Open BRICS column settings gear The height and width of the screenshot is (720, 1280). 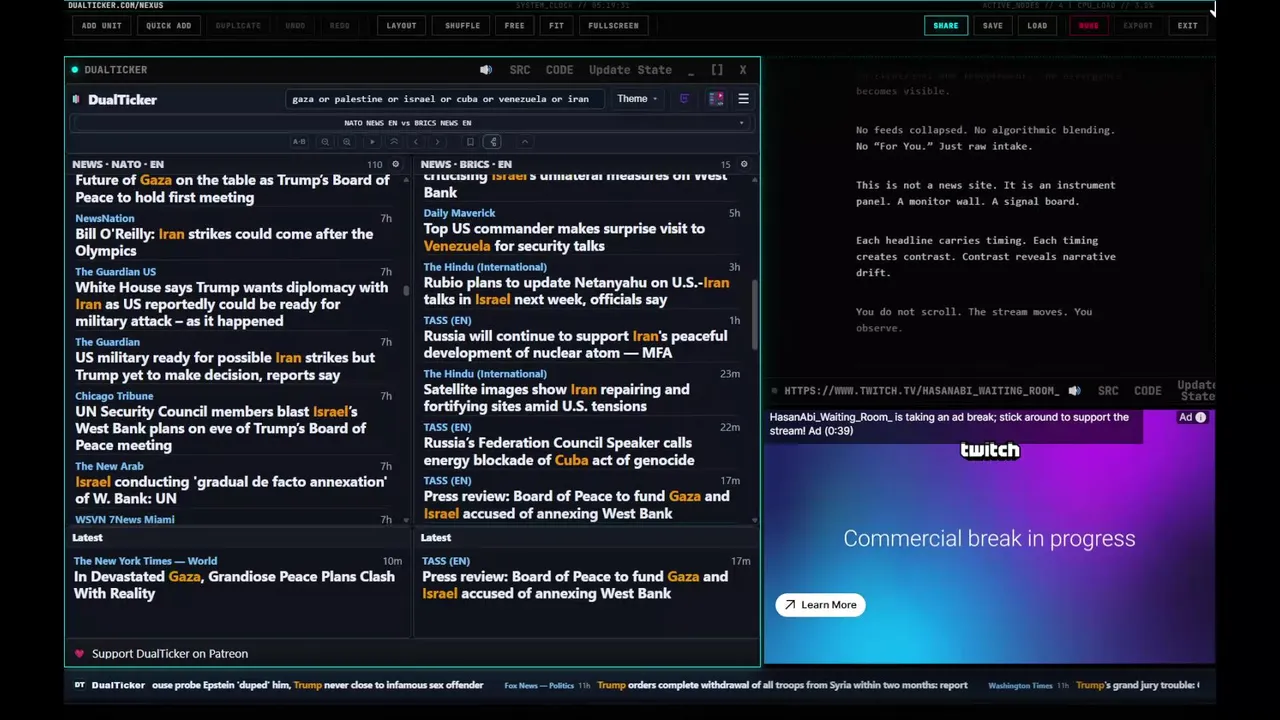coord(743,164)
